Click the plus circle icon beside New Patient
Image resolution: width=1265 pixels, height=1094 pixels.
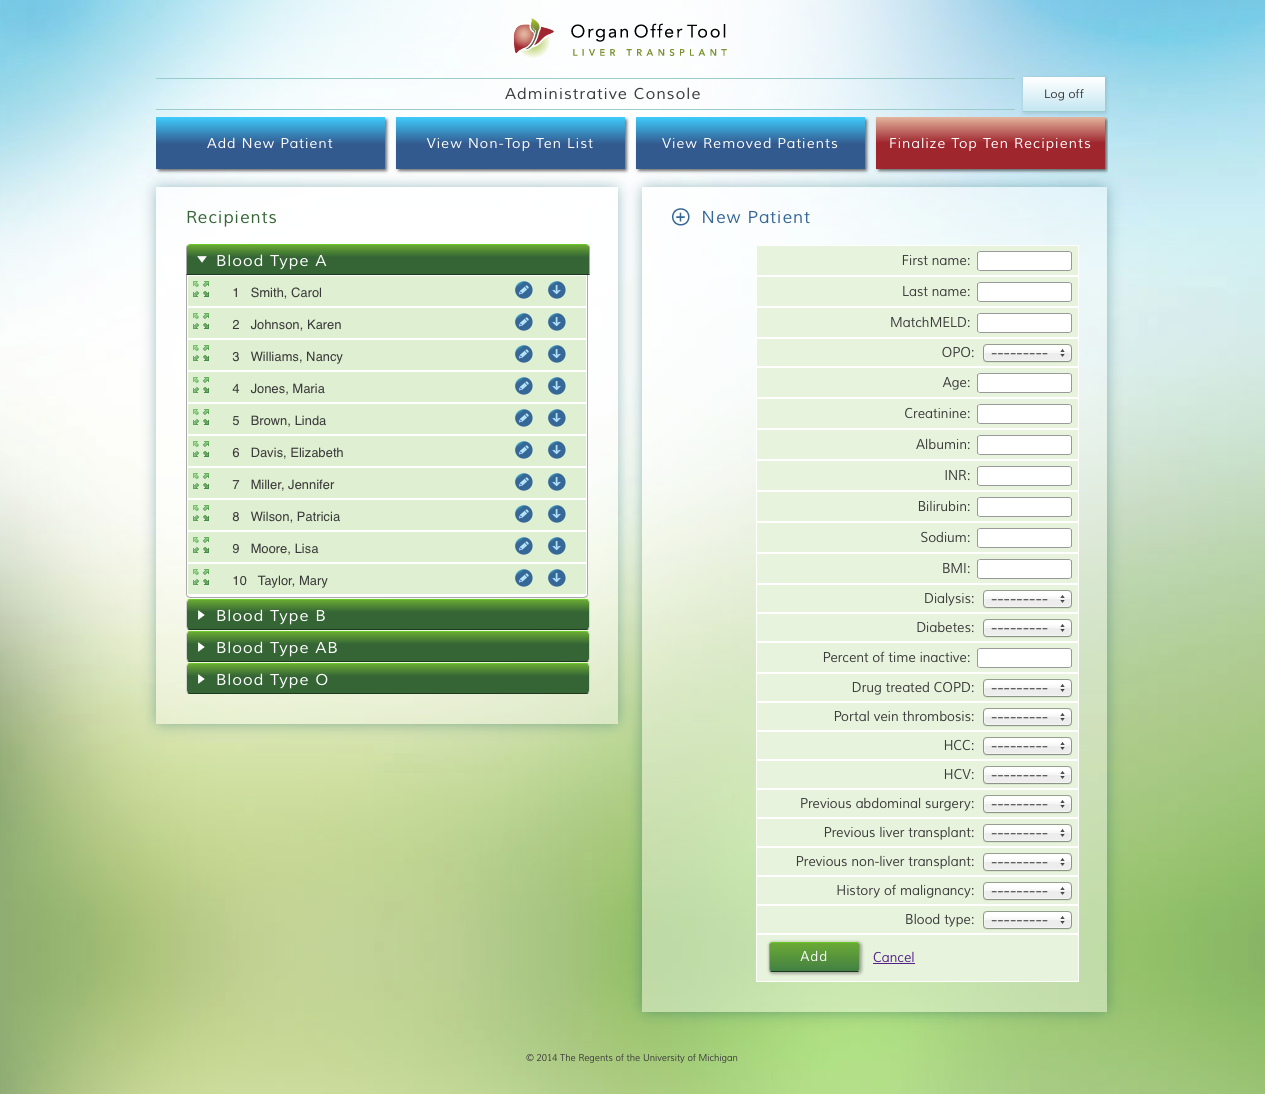680,217
